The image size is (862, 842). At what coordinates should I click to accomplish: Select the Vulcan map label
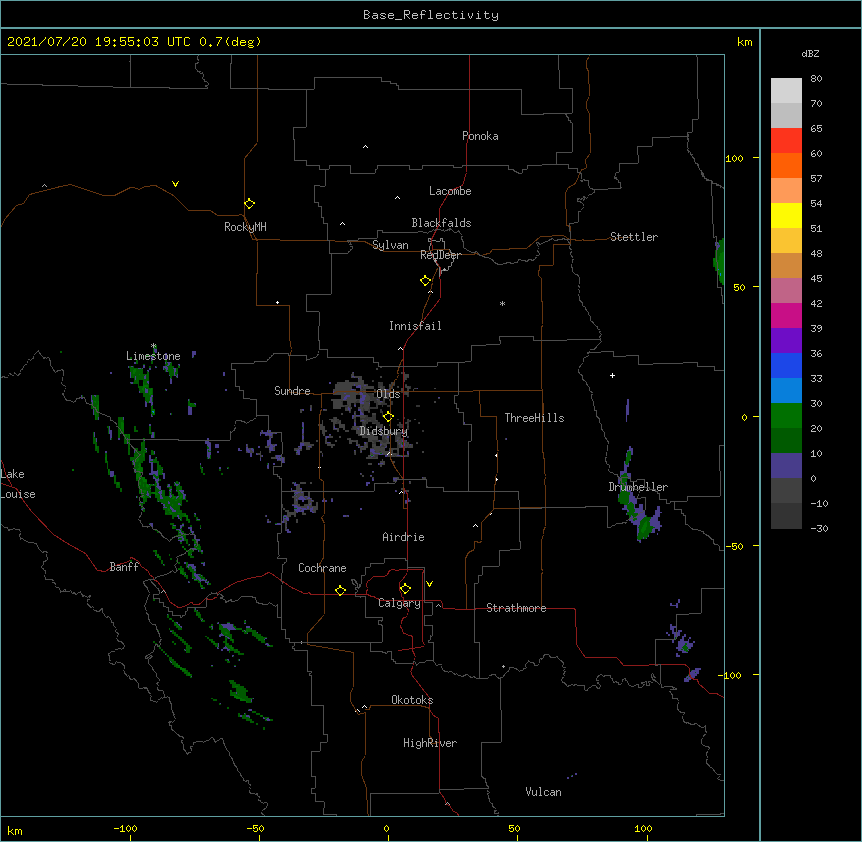click(543, 792)
